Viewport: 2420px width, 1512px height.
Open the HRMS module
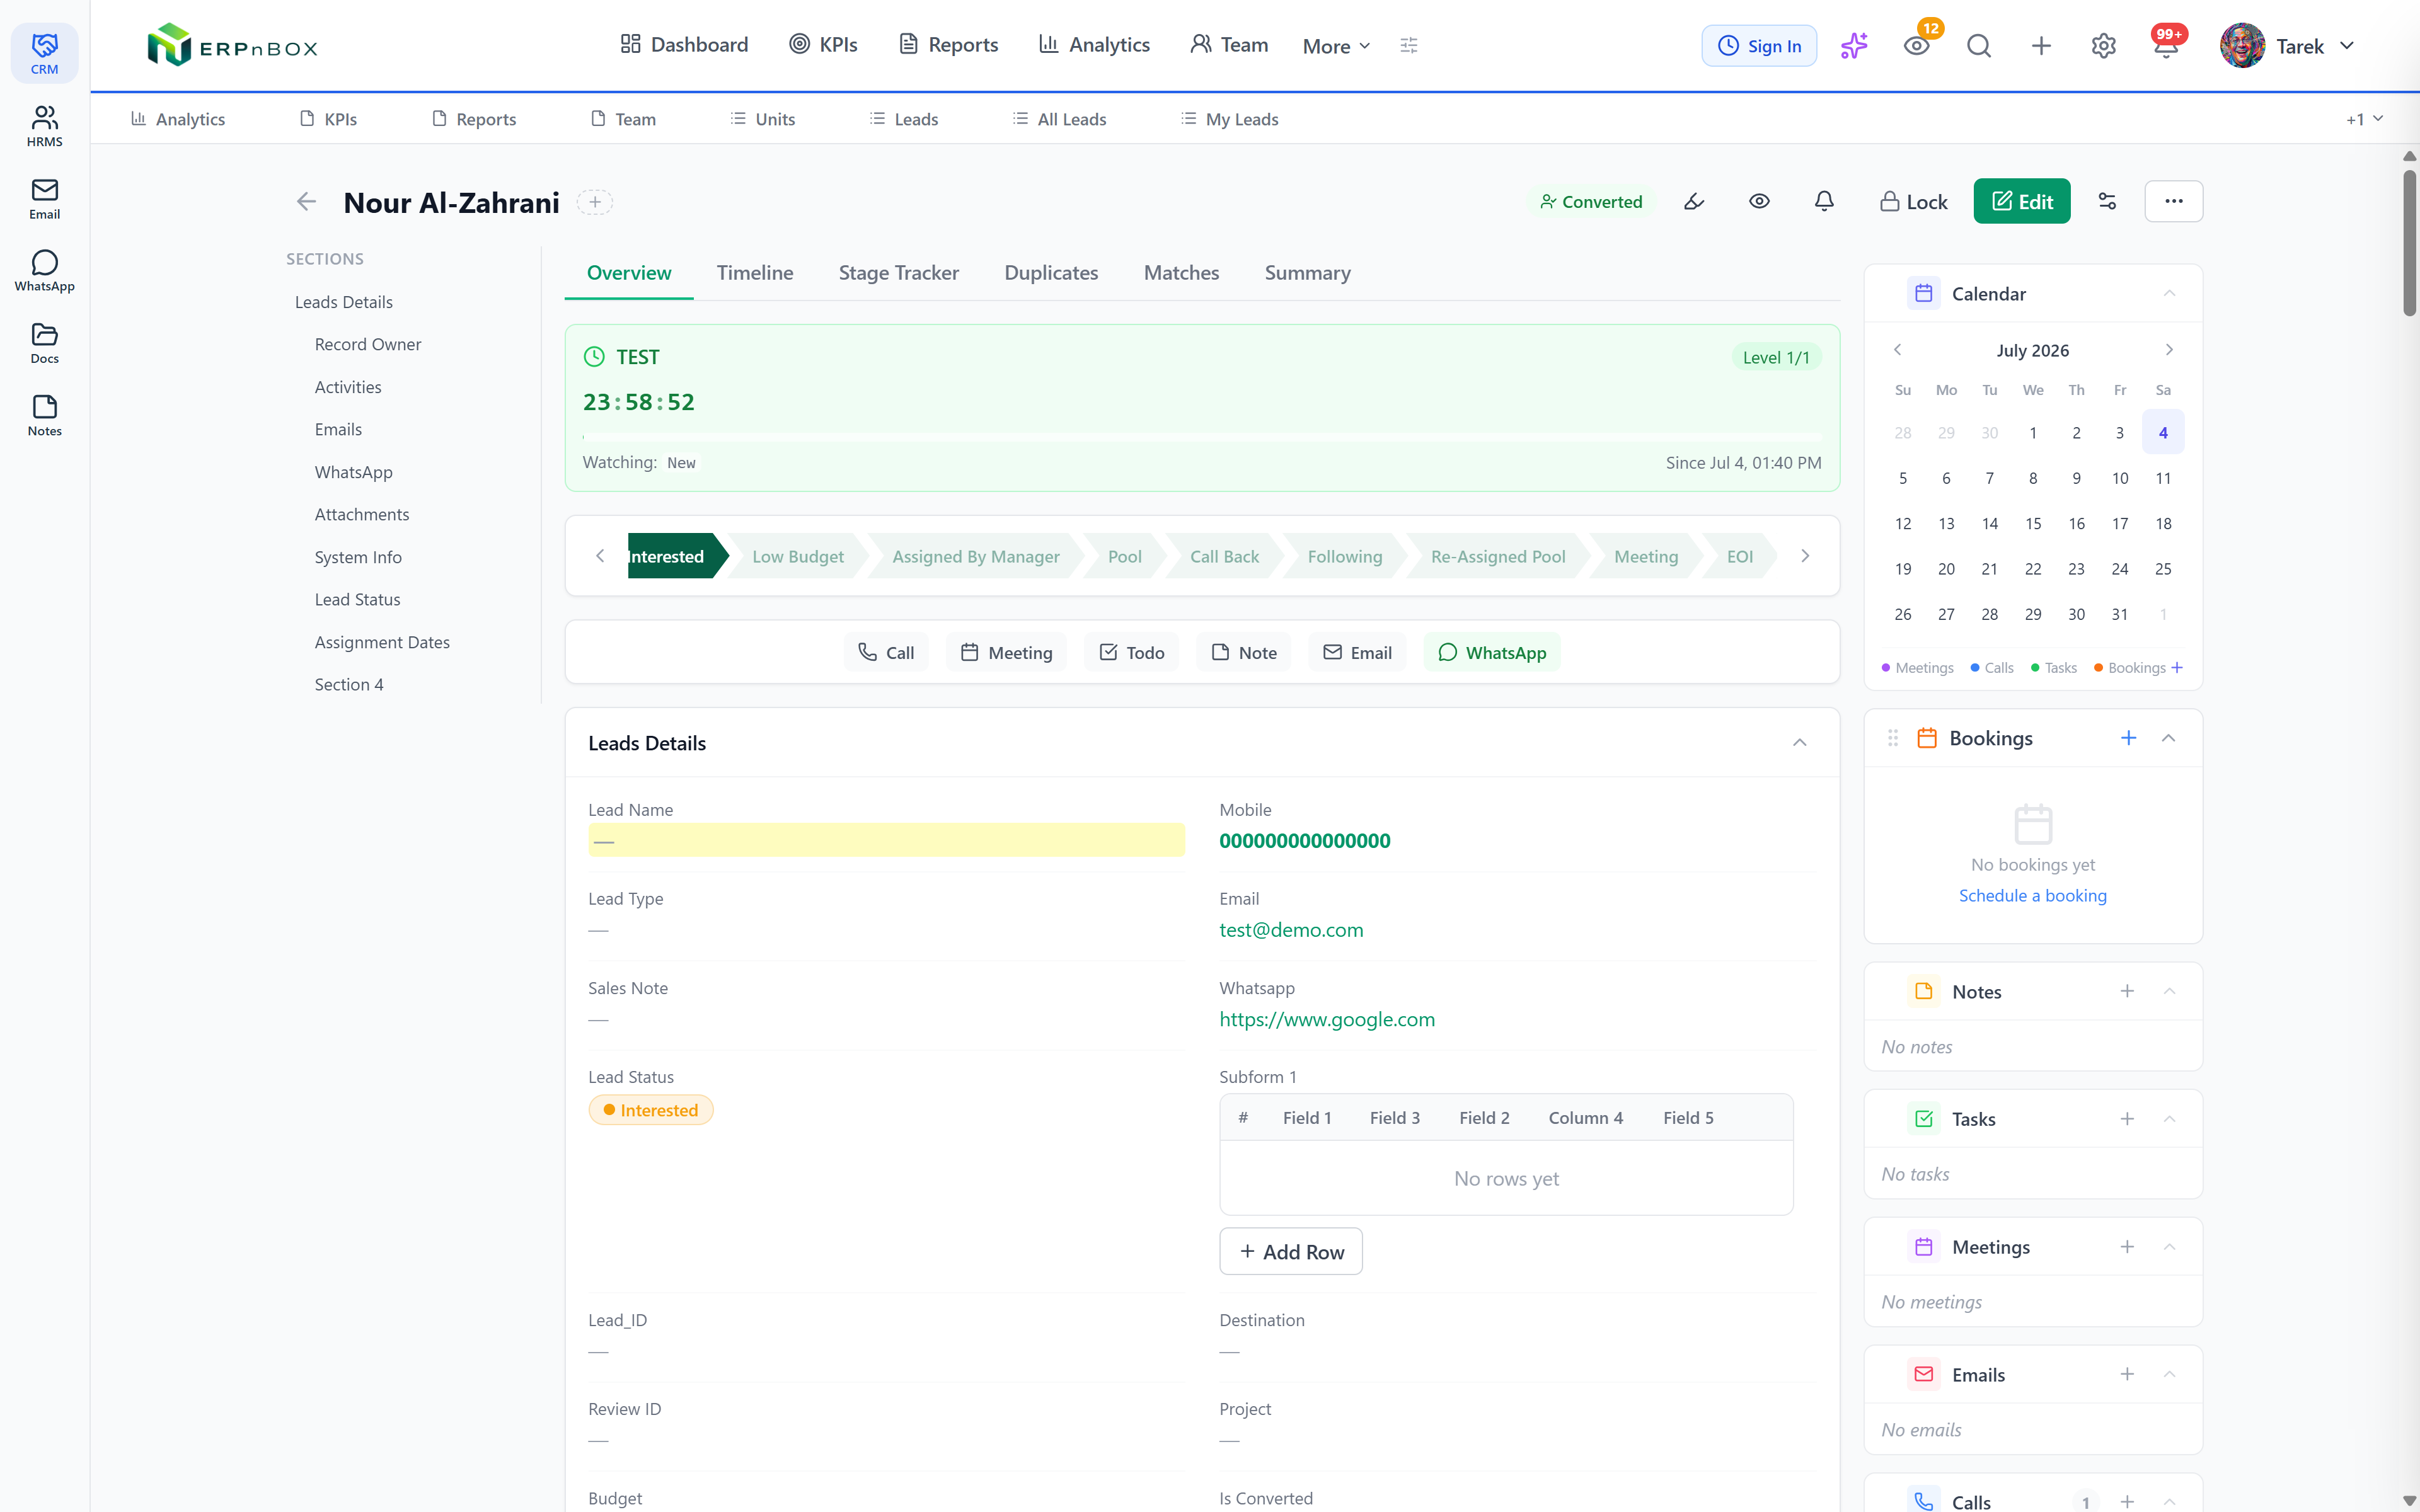click(44, 126)
